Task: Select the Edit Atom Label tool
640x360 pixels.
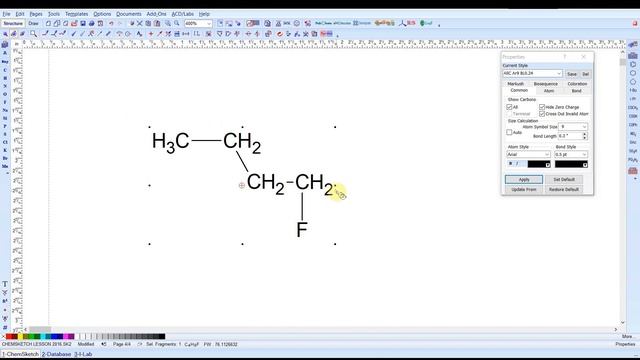Action: click(140, 34)
